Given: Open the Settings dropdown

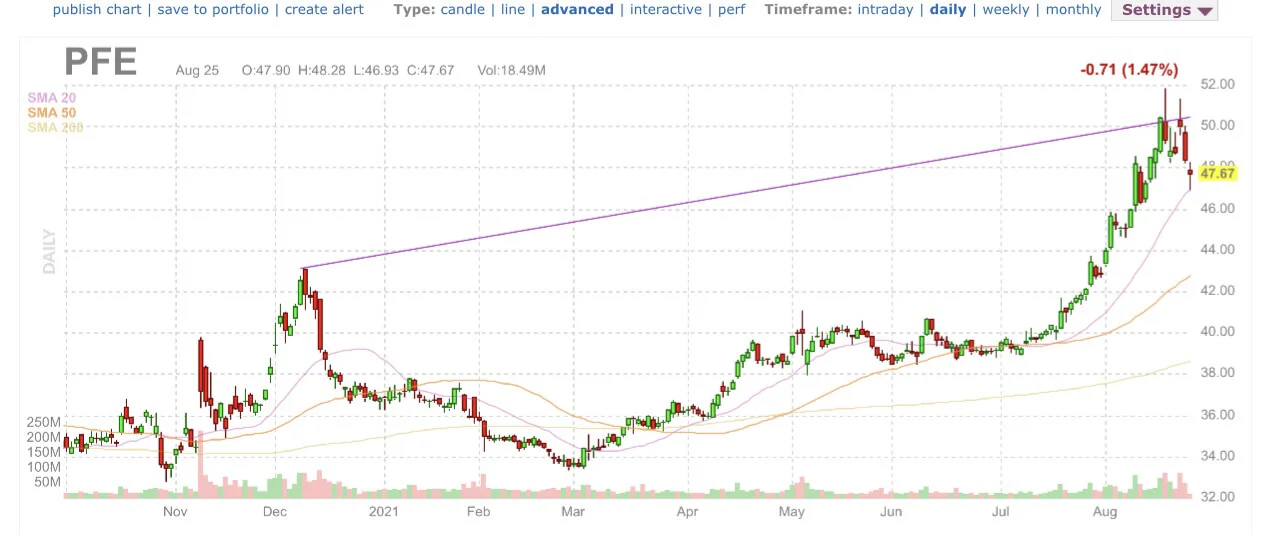Looking at the screenshot, I should 1163,10.
